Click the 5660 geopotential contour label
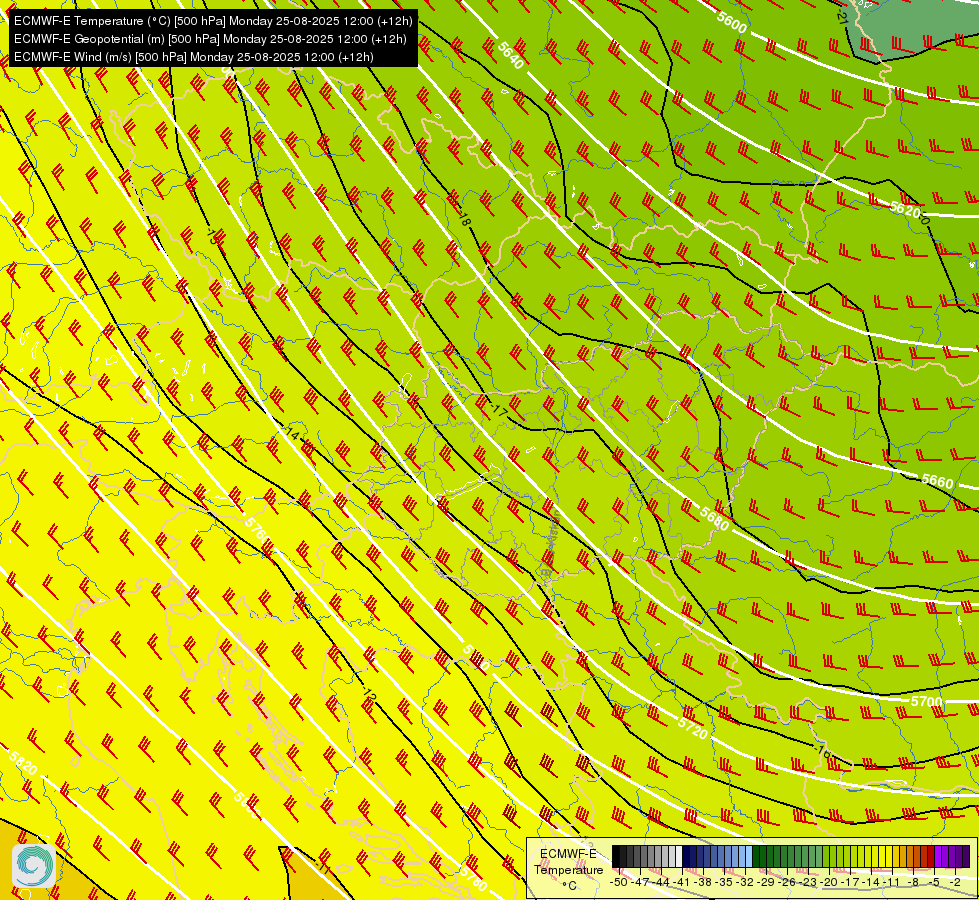The width and height of the screenshot is (979, 900). tap(938, 481)
